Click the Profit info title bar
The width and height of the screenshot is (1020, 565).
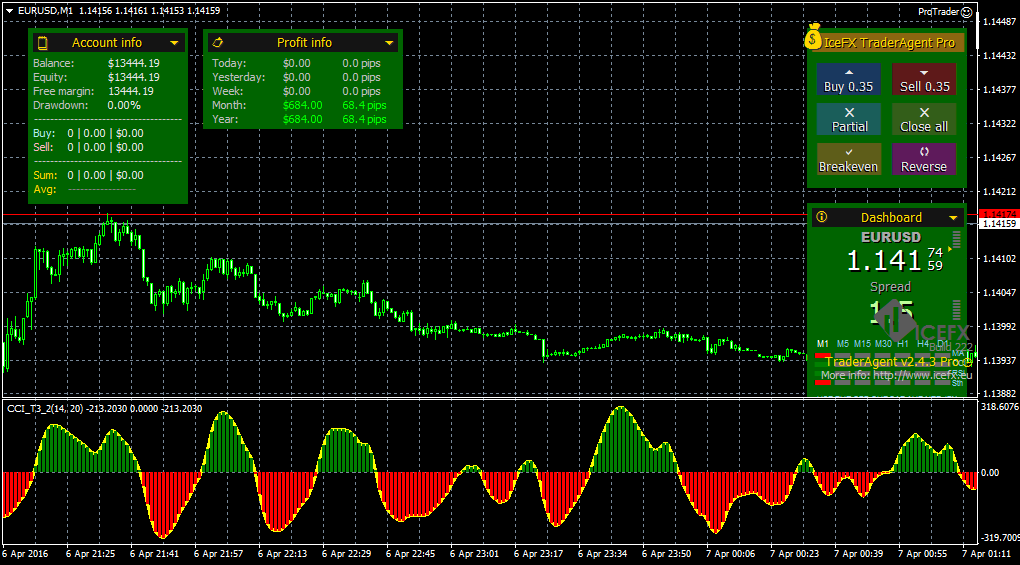point(303,43)
